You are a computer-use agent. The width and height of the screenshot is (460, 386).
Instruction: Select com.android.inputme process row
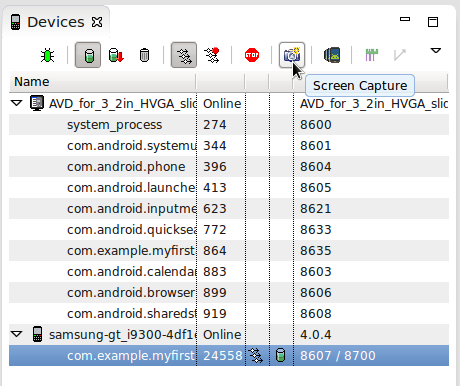tap(229, 209)
